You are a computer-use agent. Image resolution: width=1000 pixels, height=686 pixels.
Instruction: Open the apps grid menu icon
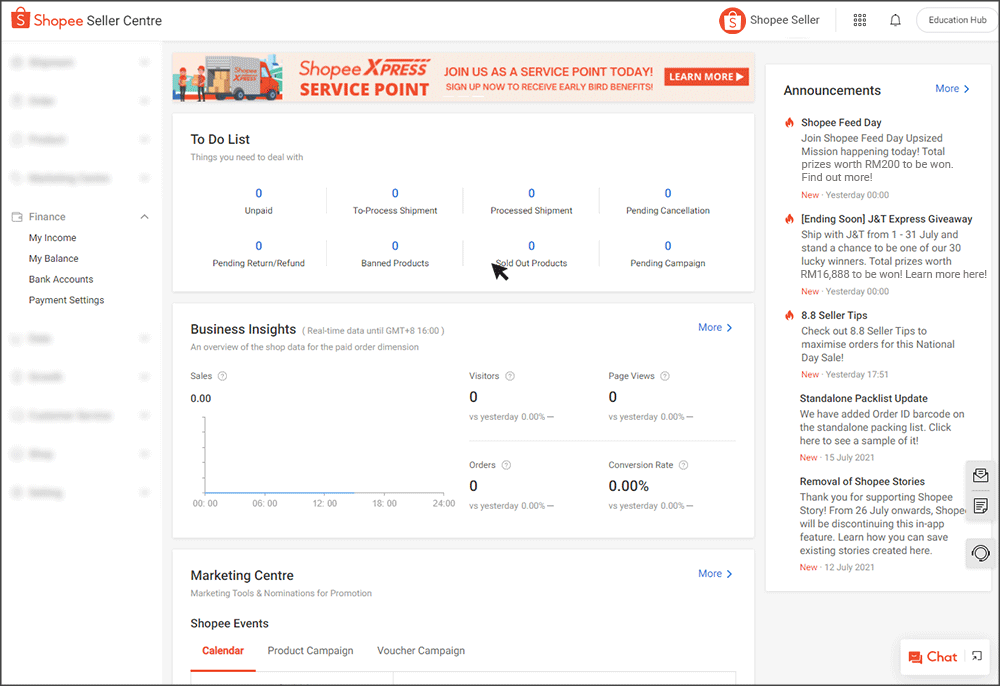click(x=859, y=20)
